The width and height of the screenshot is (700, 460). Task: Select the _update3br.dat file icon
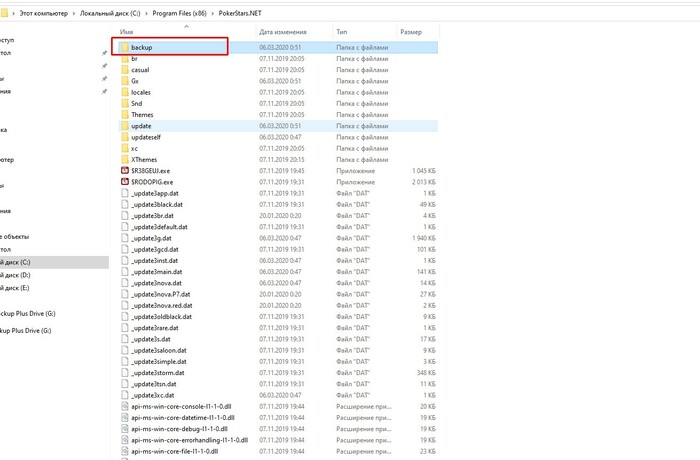coord(125,215)
